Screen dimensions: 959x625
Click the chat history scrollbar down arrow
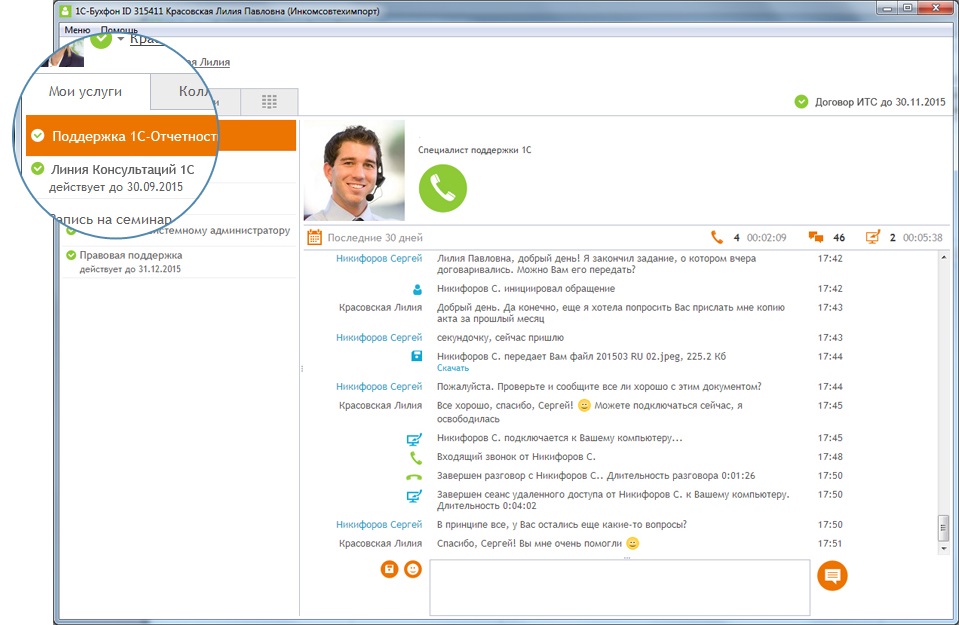point(944,549)
